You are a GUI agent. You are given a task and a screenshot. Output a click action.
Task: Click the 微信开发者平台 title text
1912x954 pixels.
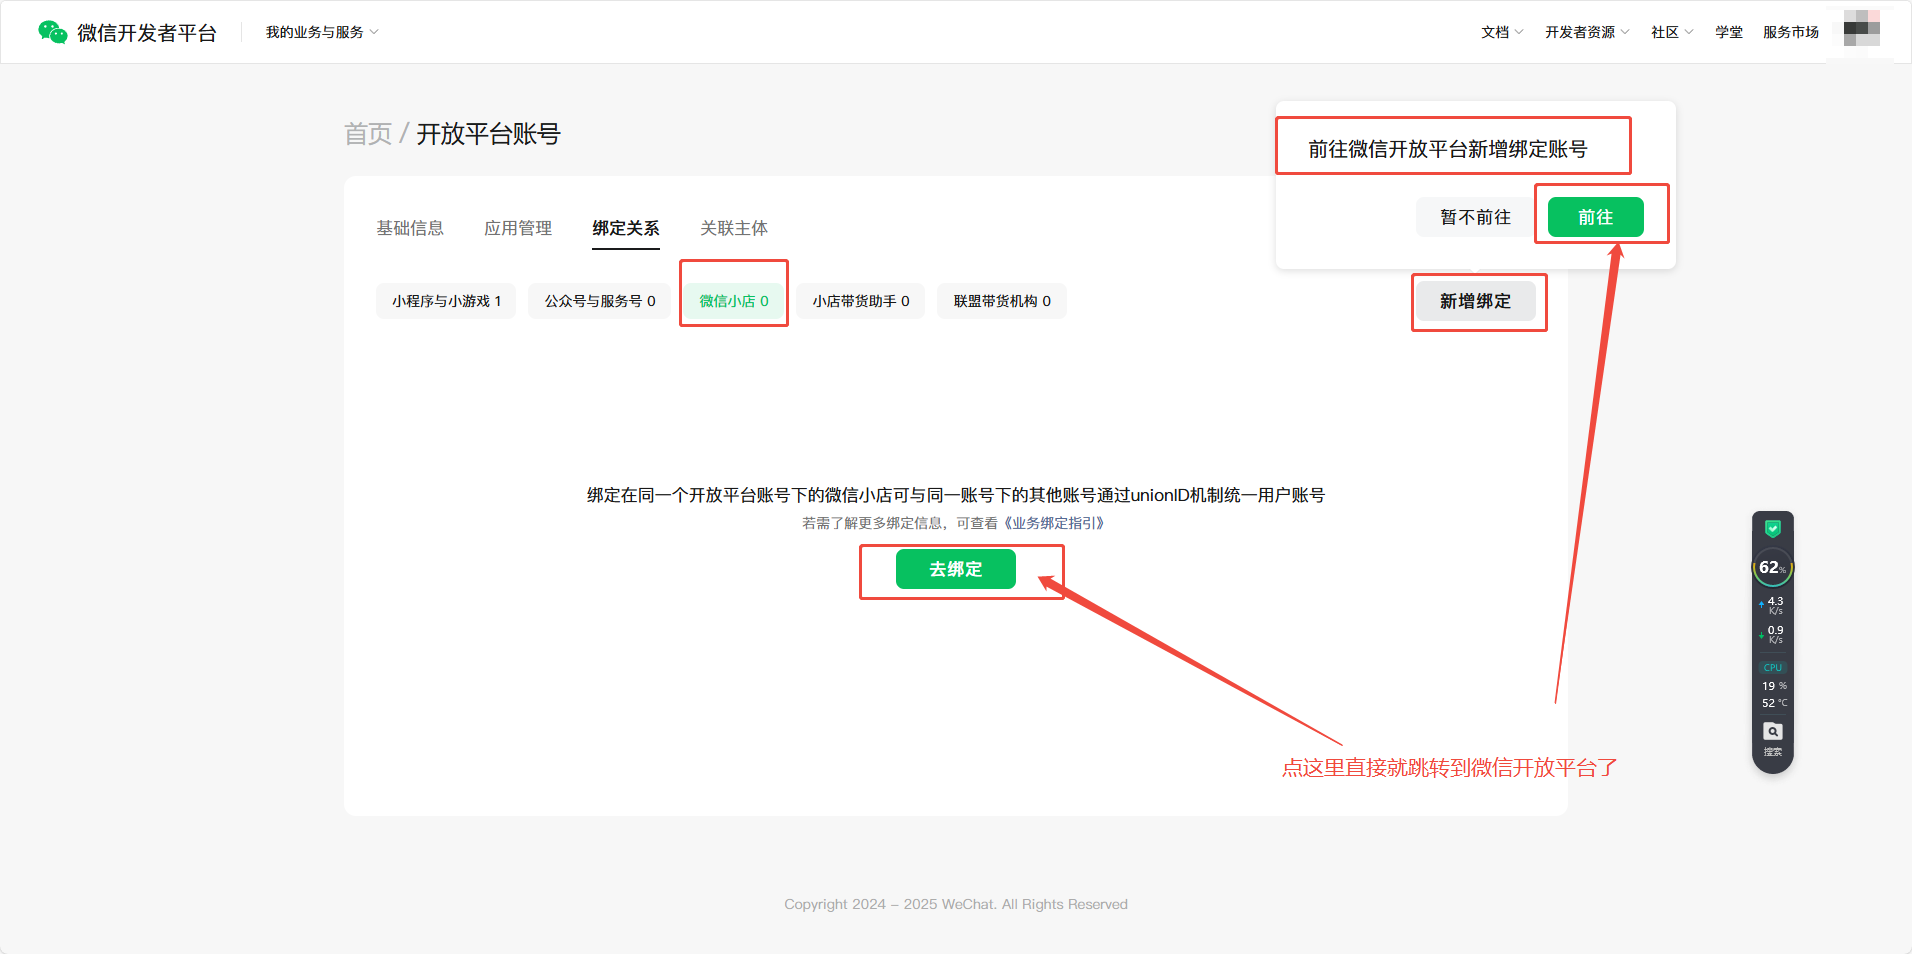pyautogui.click(x=147, y=33)
